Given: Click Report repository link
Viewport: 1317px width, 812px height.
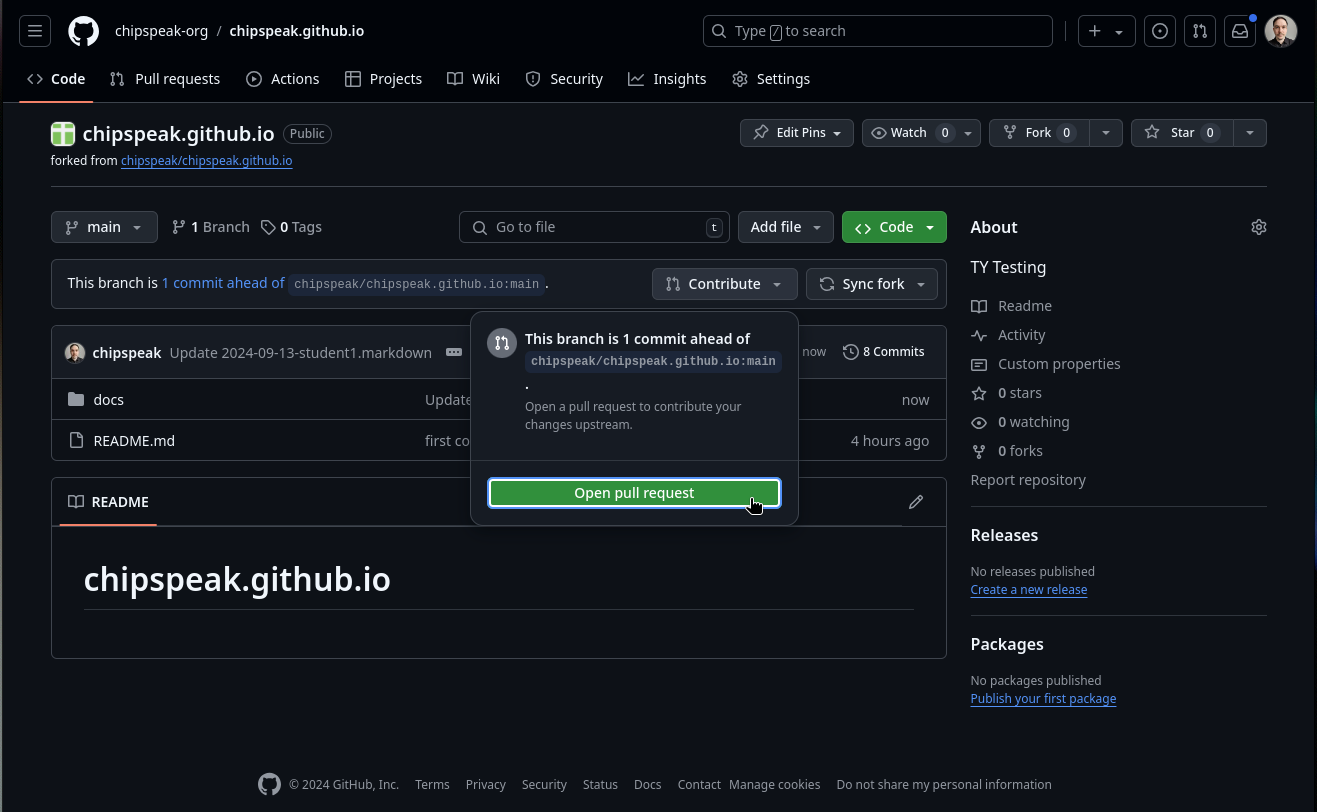Looking at the screenshot, I should tap(1028, 480).
